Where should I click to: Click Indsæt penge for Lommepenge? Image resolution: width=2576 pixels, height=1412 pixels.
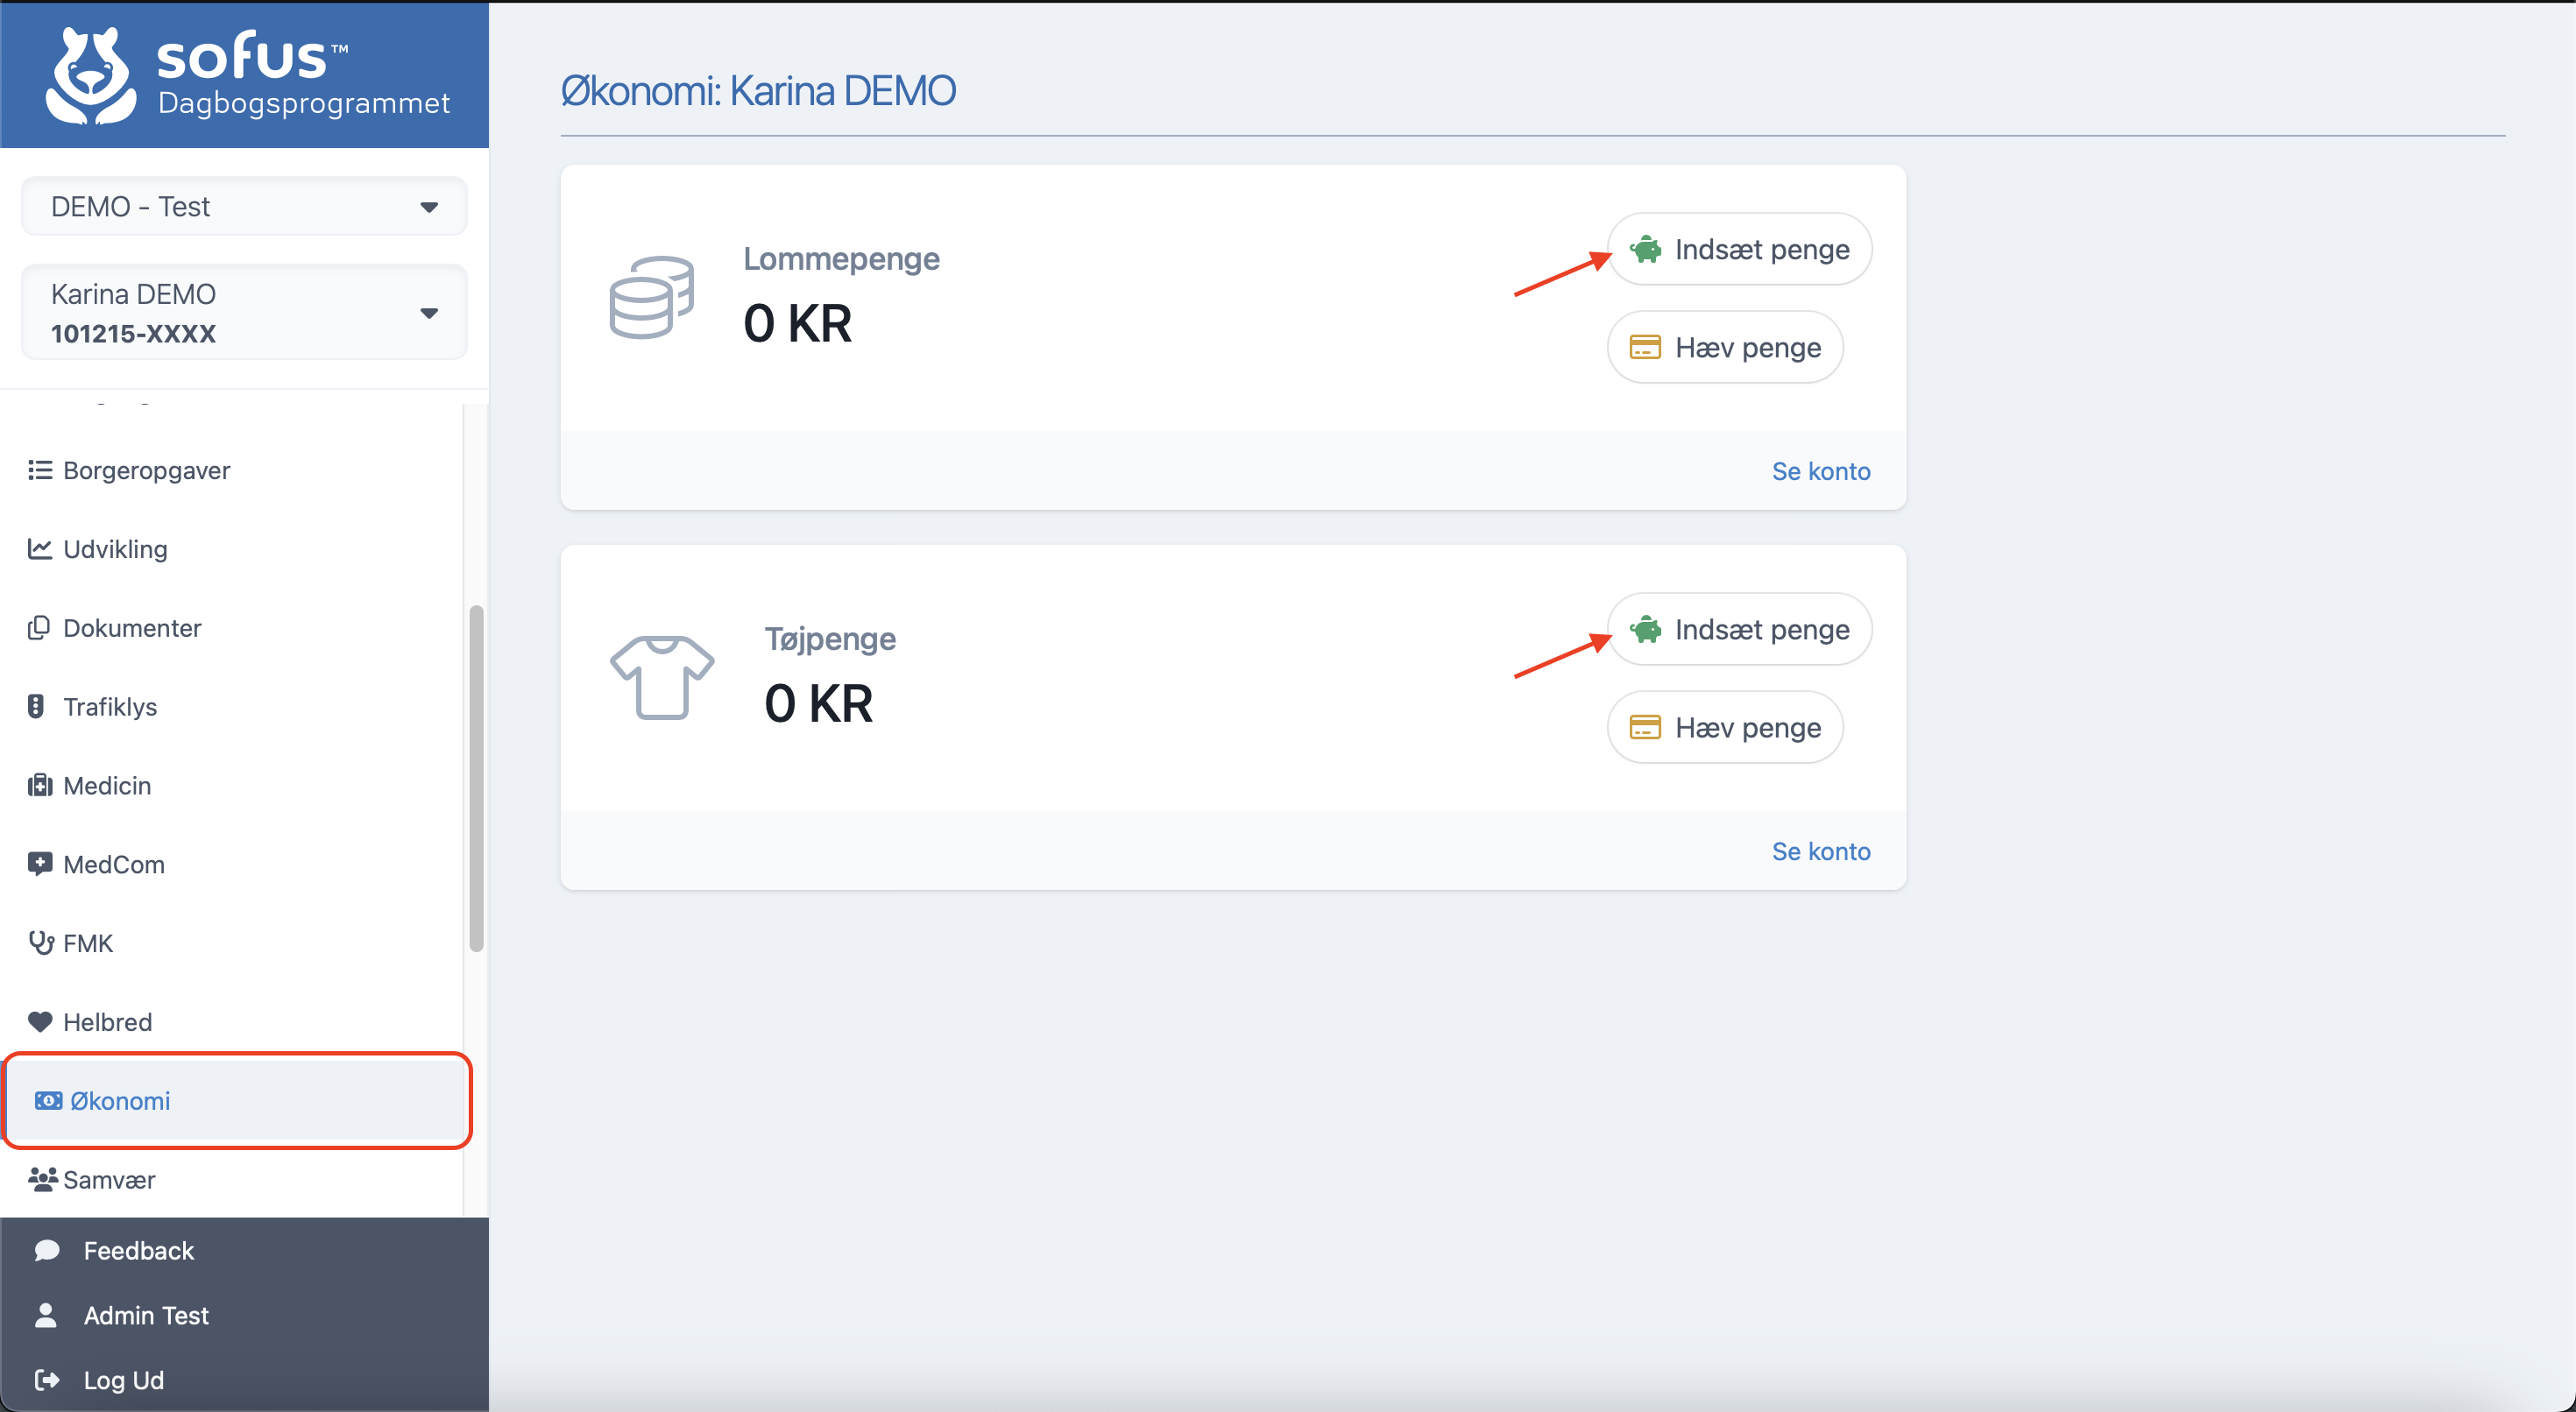1739,249
